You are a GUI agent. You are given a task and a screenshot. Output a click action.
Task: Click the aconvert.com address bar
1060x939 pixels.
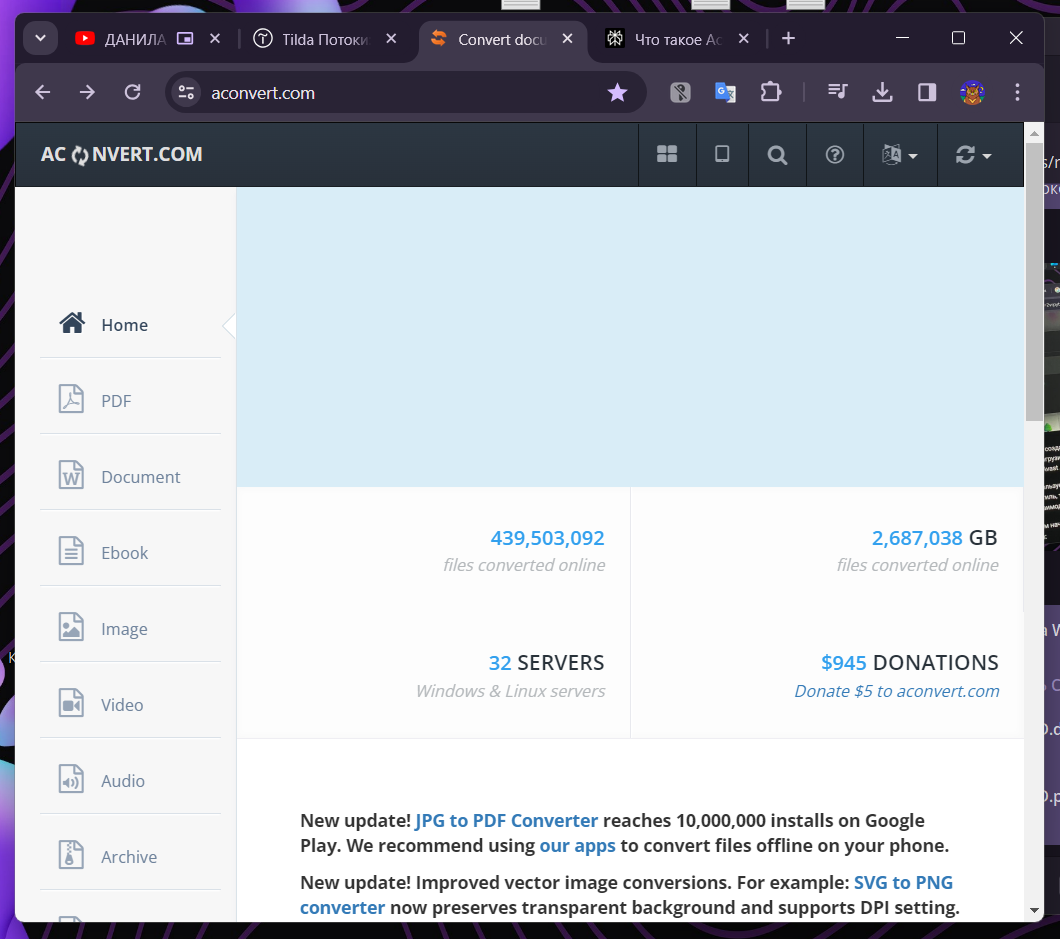[x=406, y=93]
